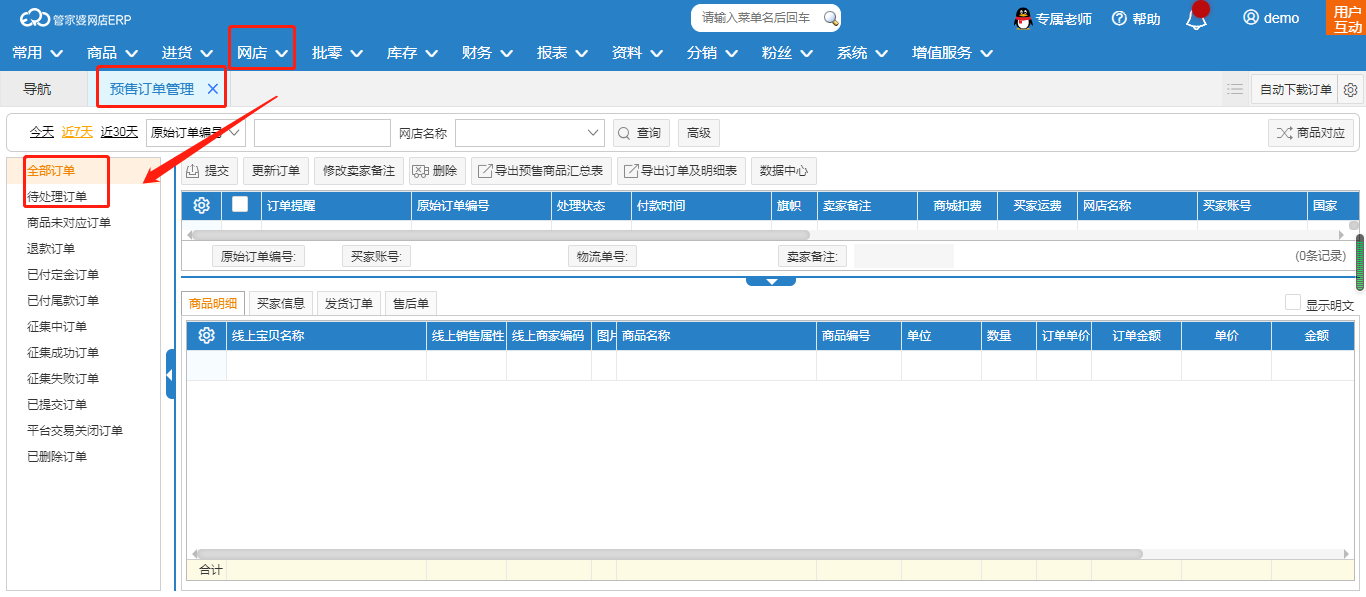Switch to the 买家信息 tab
Viewport: 1366px width, 597px height.
(x=280, y=303)
